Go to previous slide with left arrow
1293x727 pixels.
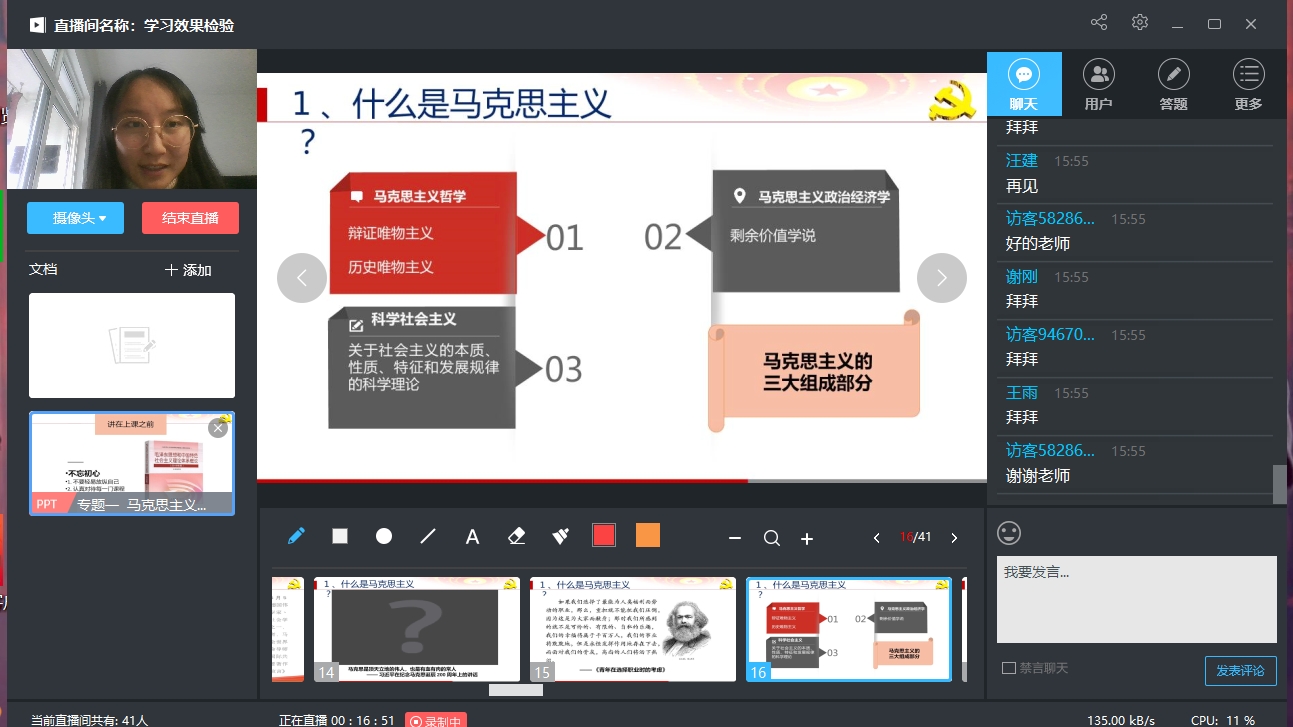[302, 278]
